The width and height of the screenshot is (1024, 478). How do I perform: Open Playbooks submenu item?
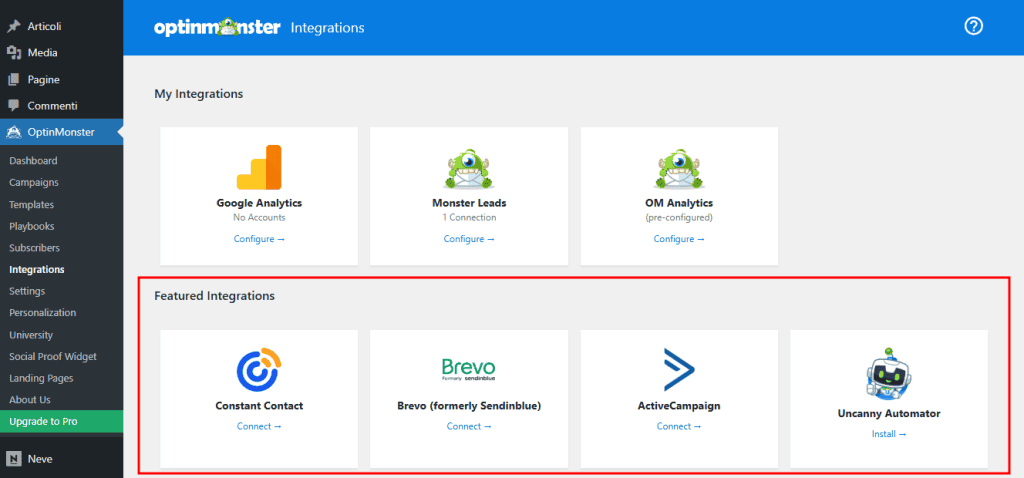click(x=31, y=226)
